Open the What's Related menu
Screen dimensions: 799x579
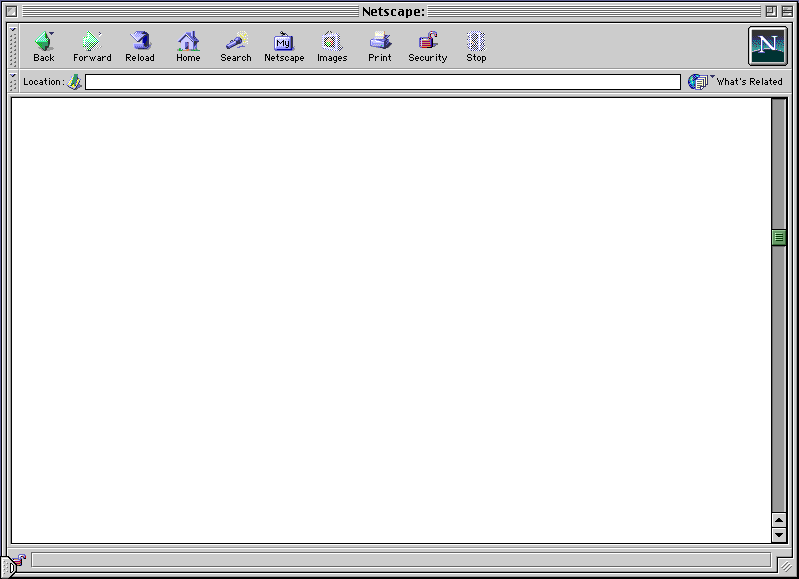tap(735, 82)
